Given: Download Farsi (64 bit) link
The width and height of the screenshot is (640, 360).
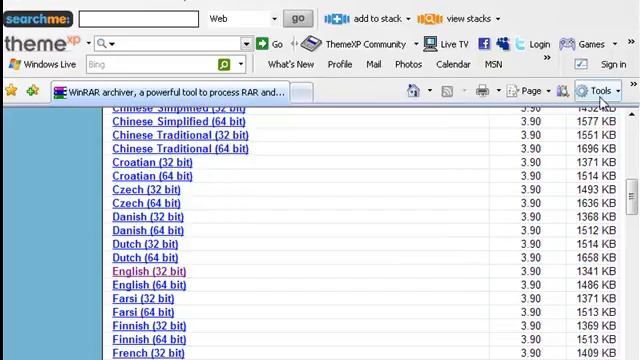Looking at the screenshot, I should [143, 312].
